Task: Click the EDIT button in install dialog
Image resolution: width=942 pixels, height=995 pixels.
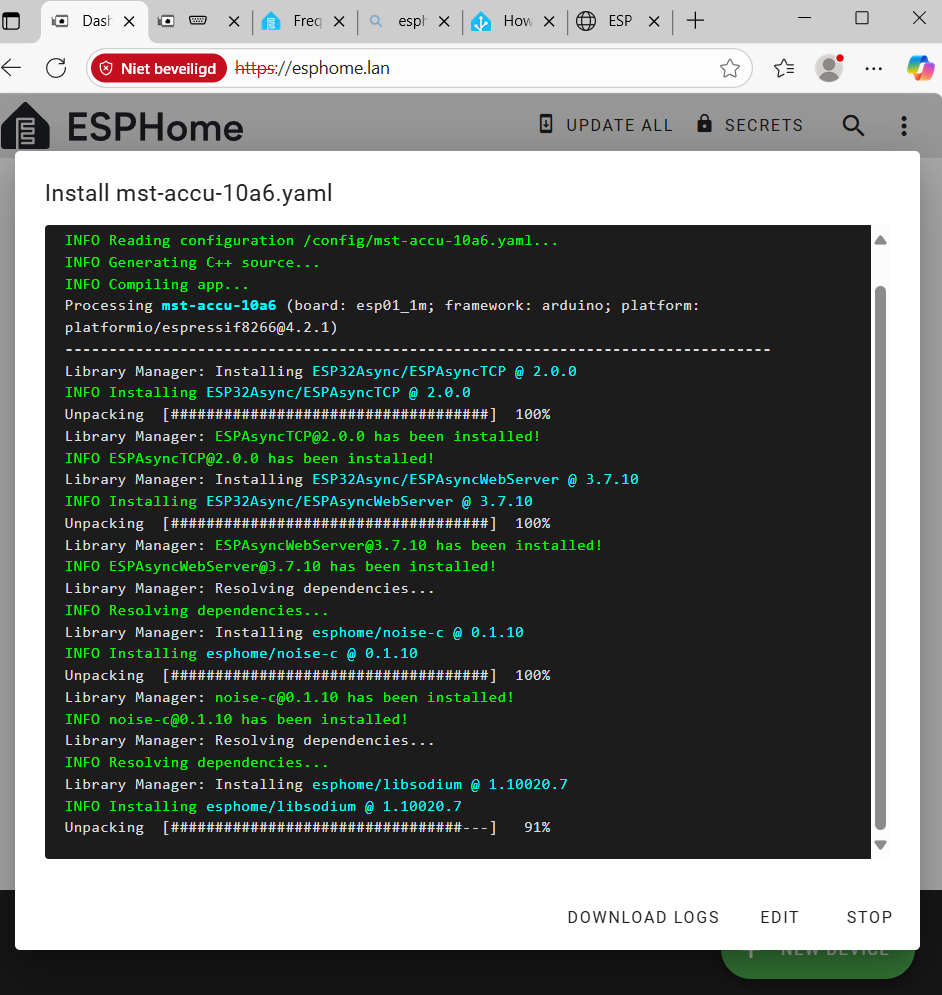Action: point(779,917)
